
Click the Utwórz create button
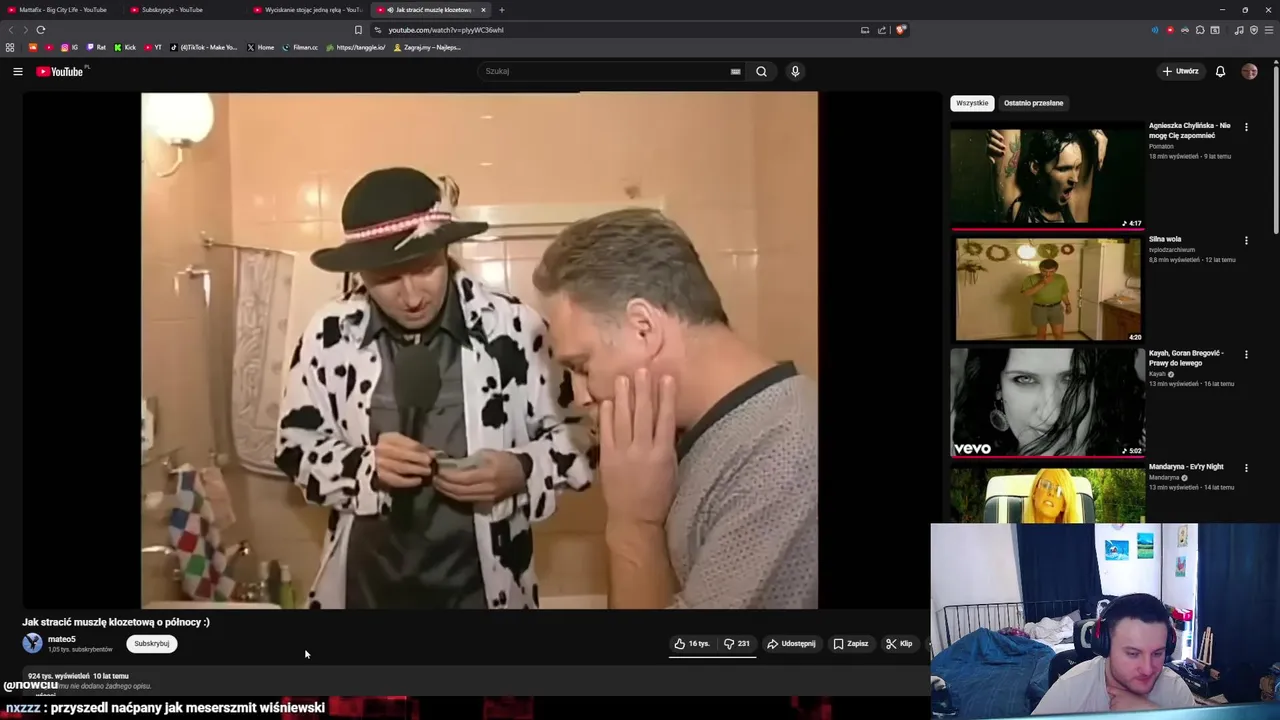(x=1180, y=71)
